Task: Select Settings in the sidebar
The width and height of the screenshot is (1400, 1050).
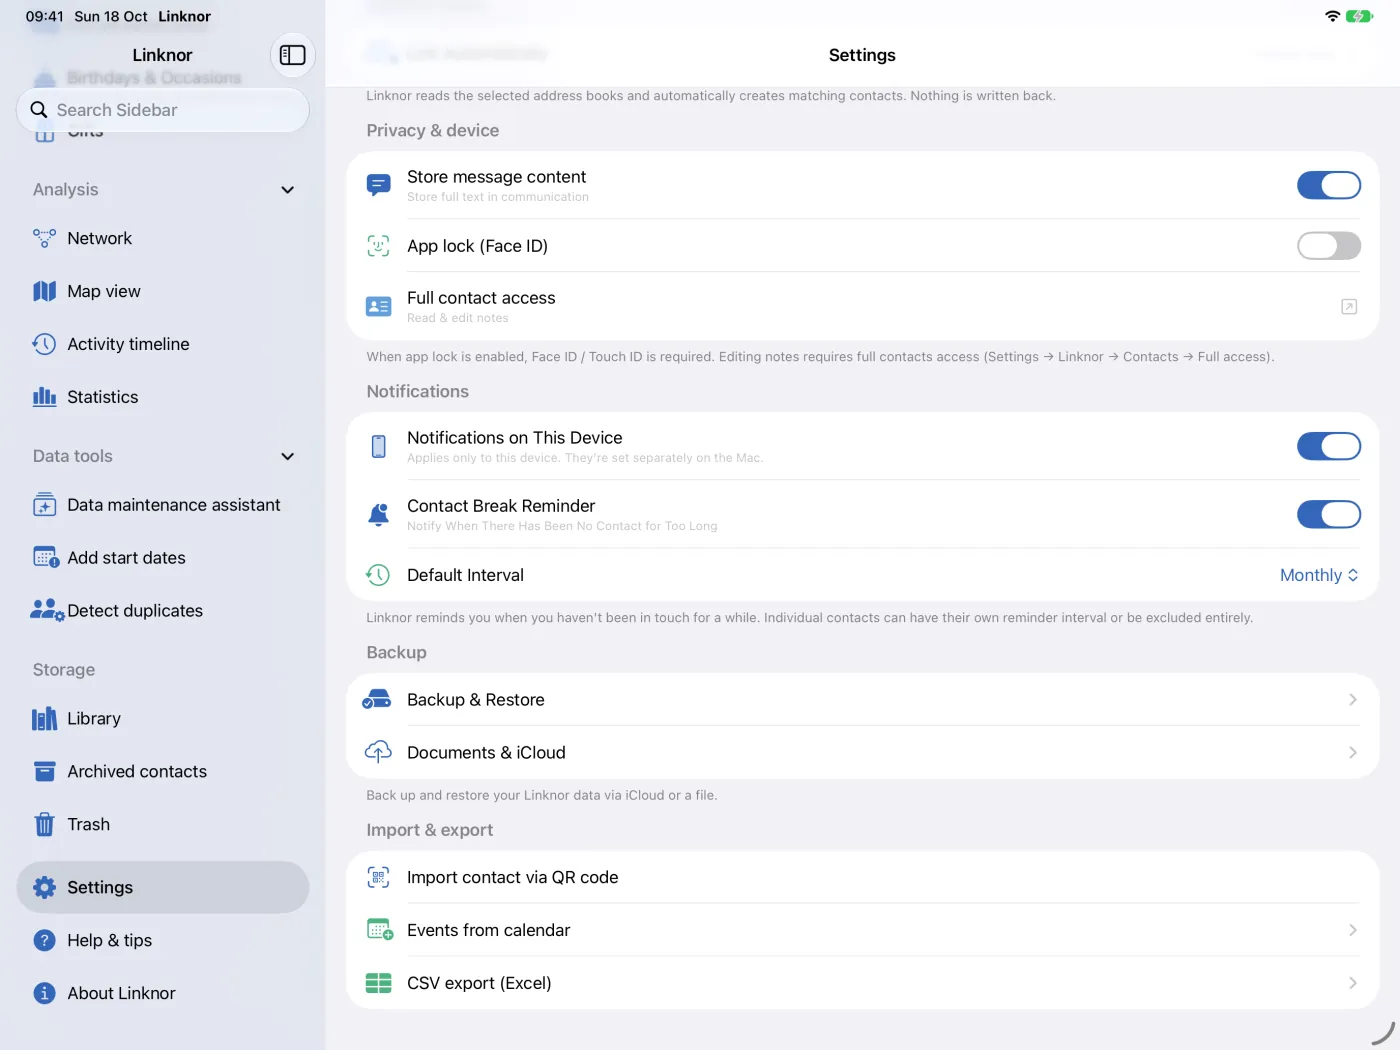Action: (163, 887)
